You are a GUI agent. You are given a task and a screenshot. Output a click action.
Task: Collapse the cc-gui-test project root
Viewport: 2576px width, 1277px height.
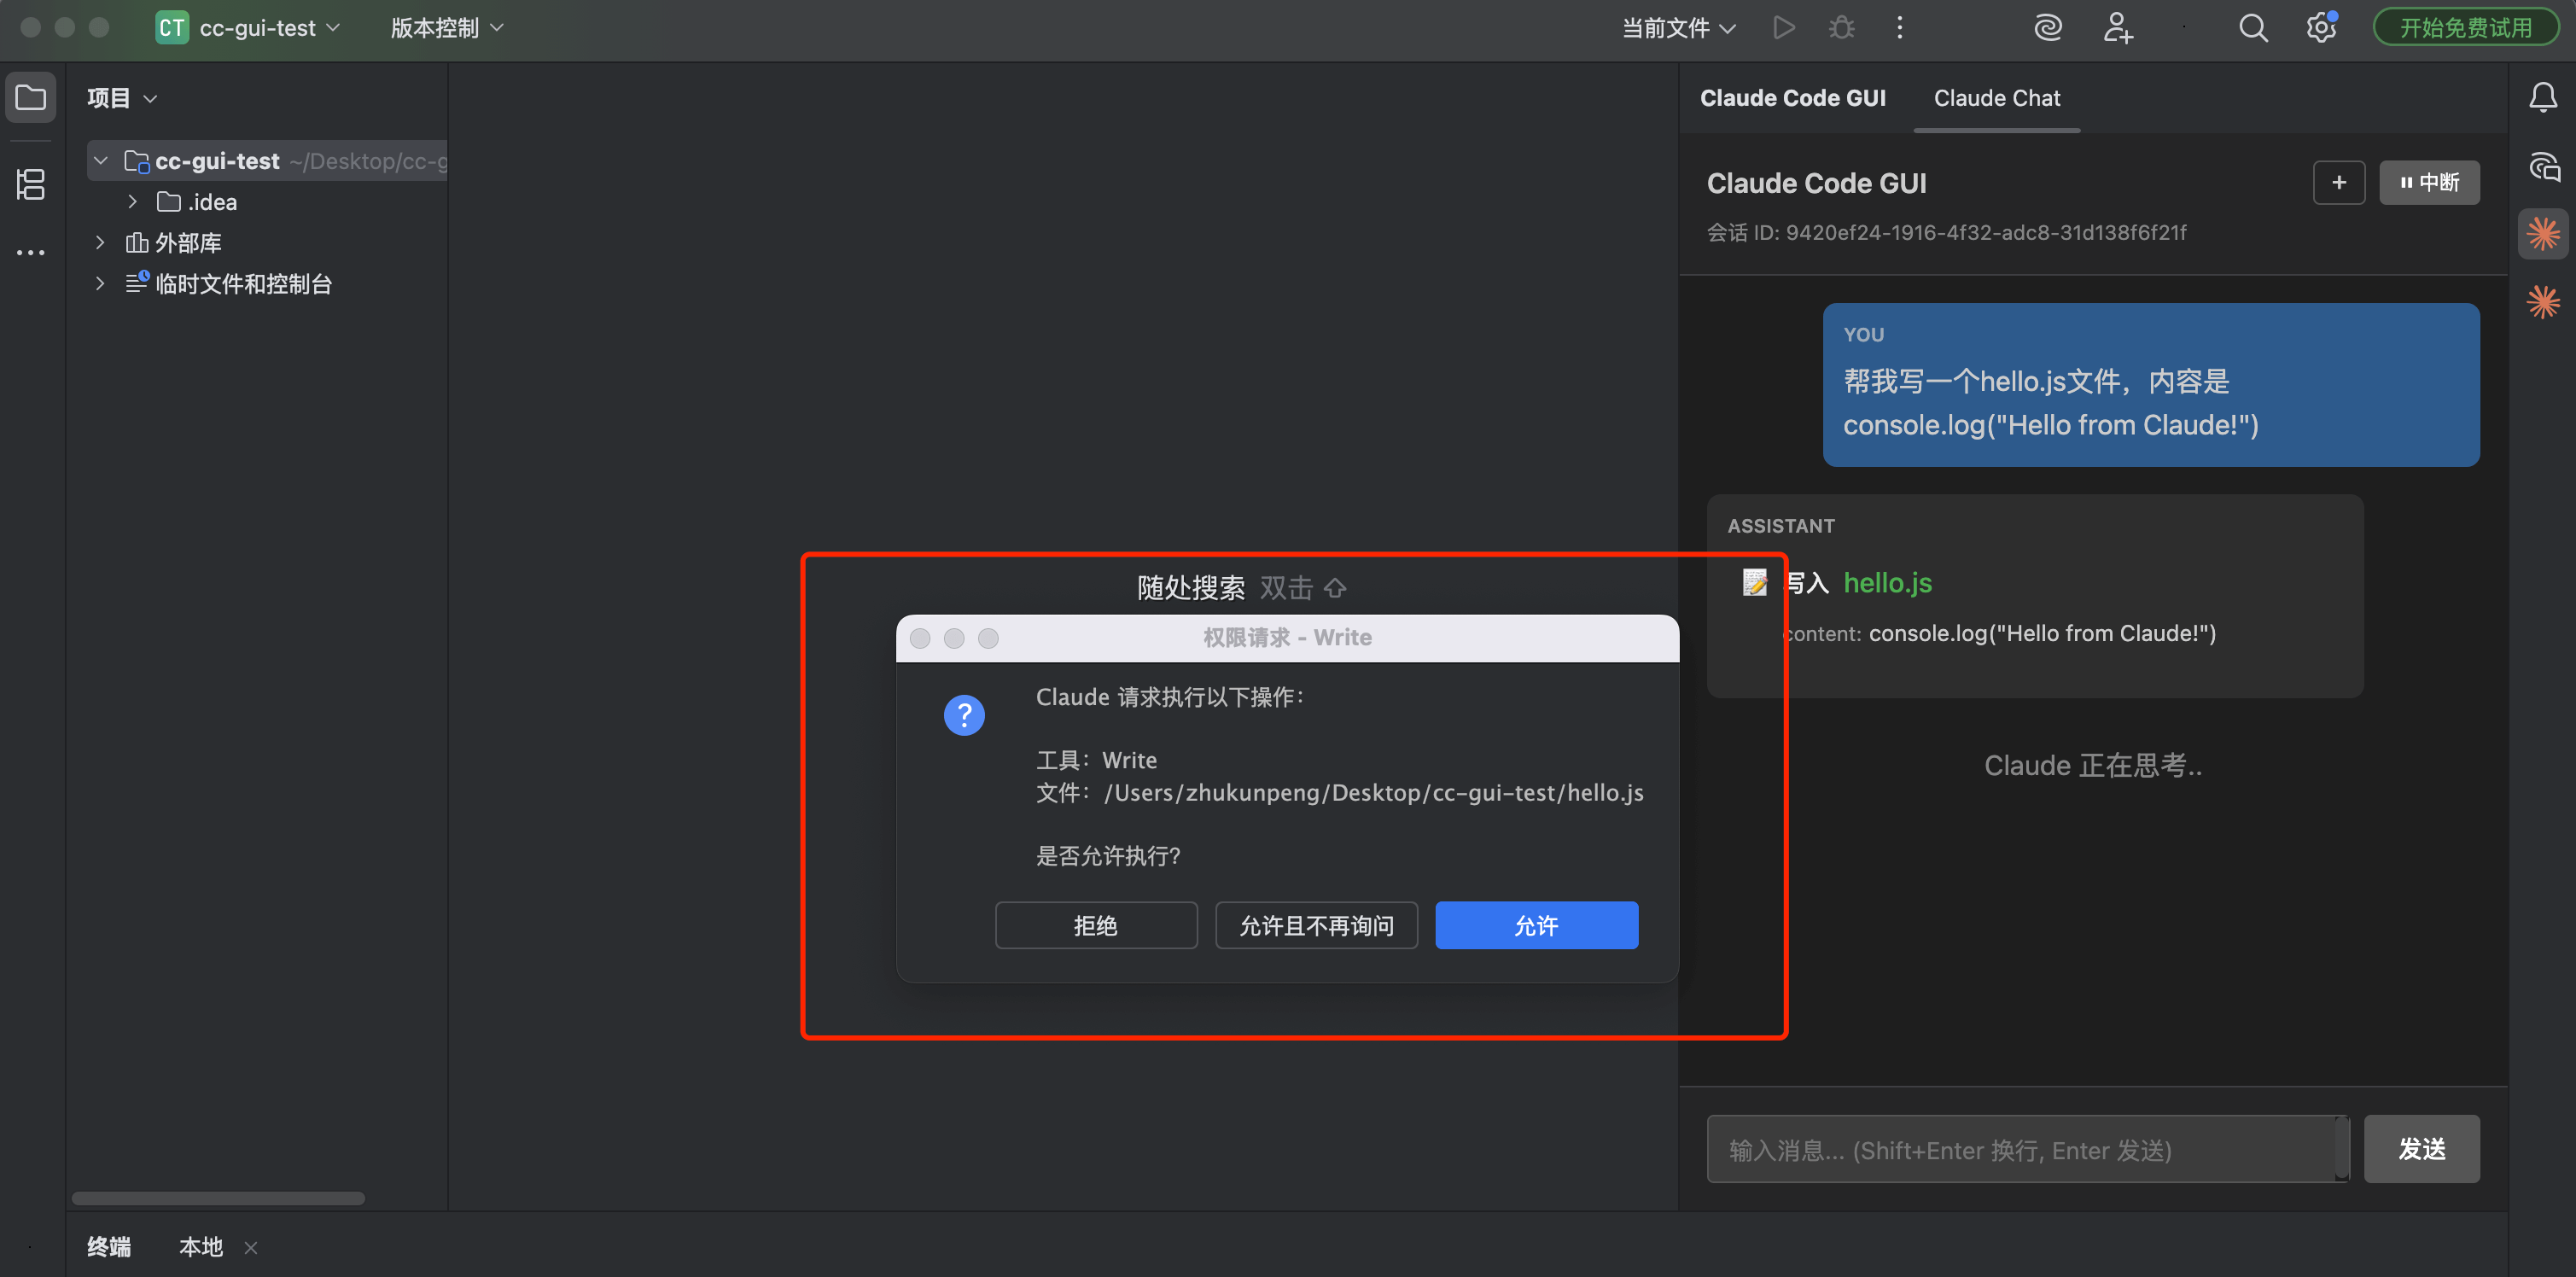[x=99, y=160]
